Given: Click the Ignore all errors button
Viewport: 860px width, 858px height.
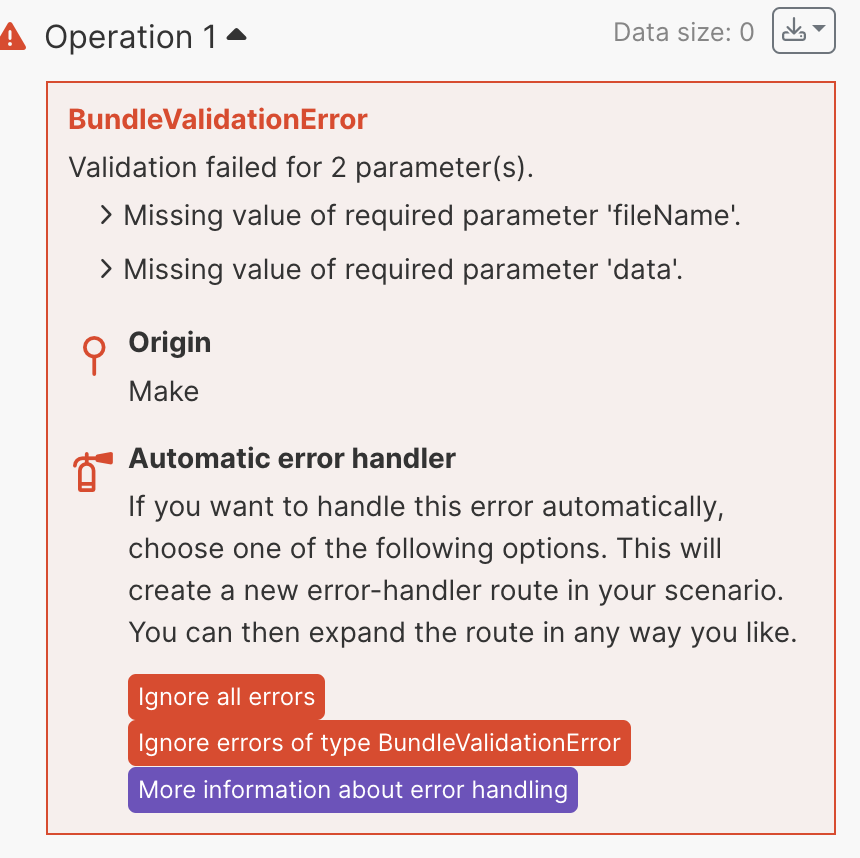Looking at the screenshot, I should coord(226,697).
